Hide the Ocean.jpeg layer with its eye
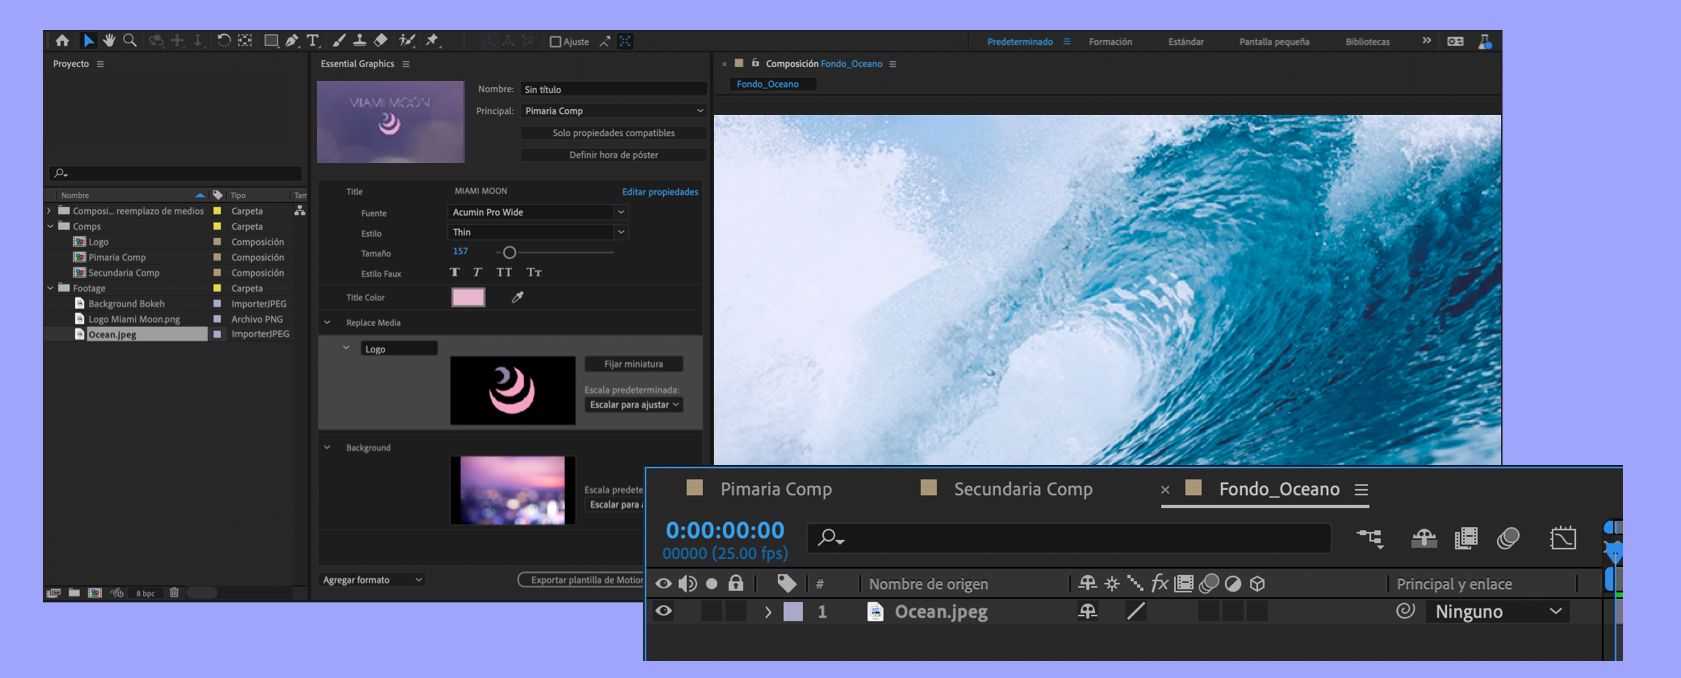Image resolution: width=1681 pixels, height=678 pixels. tap(663, 611)
